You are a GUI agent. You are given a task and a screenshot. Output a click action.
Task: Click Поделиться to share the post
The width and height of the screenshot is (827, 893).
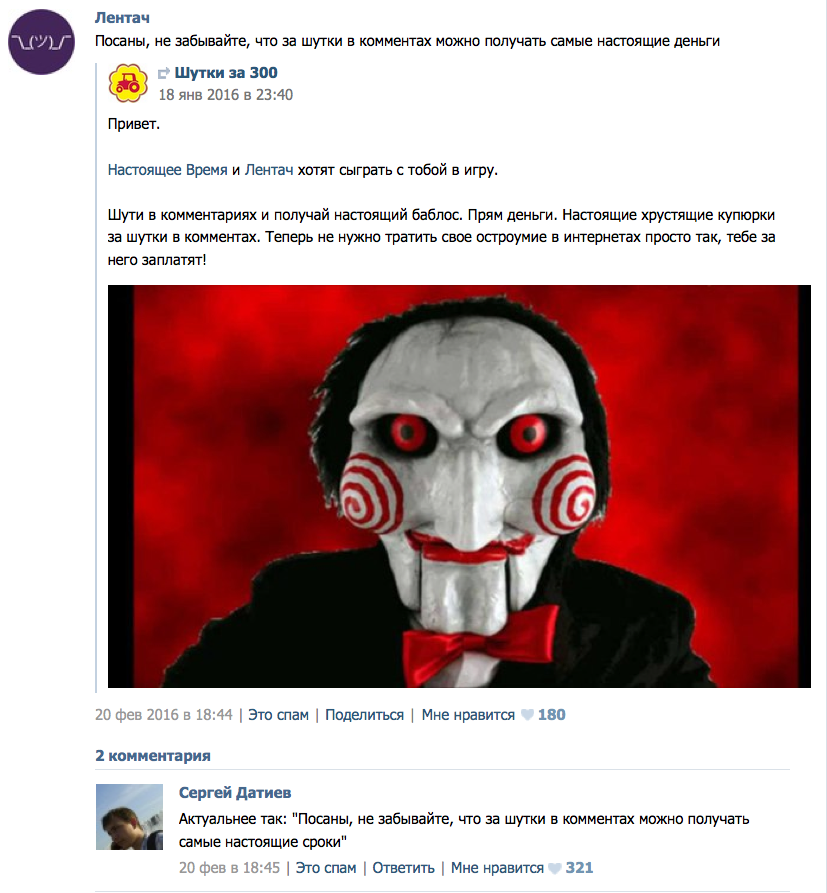[x=365, y=715]
